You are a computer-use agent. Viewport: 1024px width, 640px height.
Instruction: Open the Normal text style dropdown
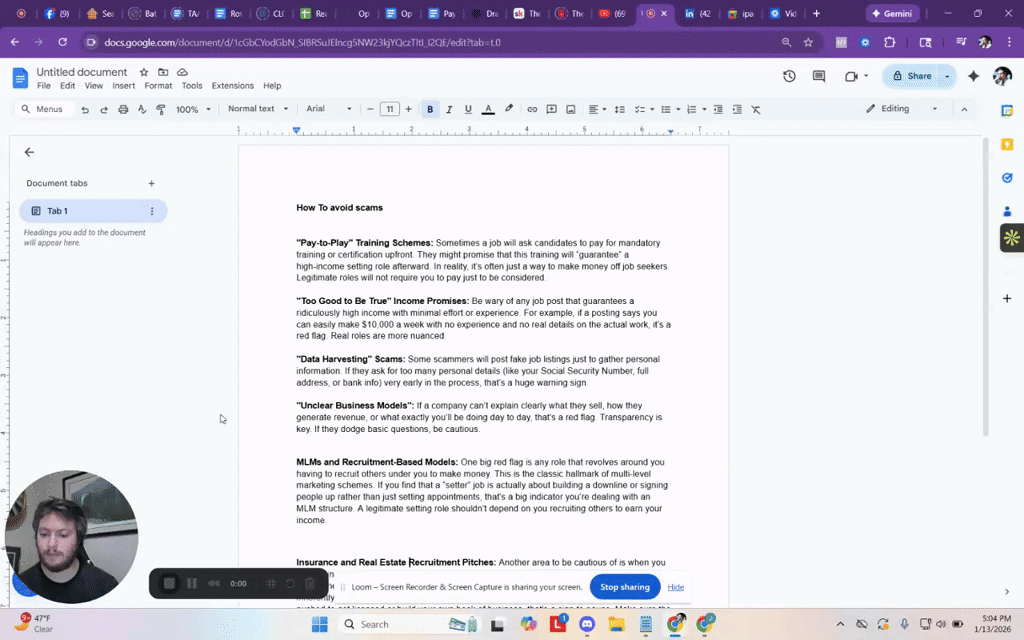click(x=257, y=109)
